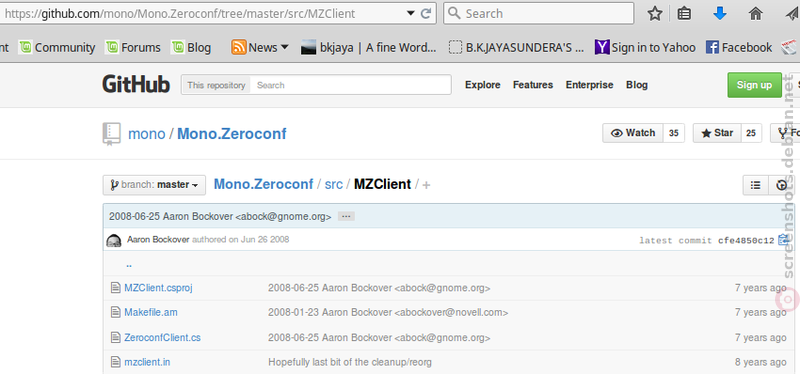Click the 2008-06-25 Aaron Bockover commit title

click(220, 216)
